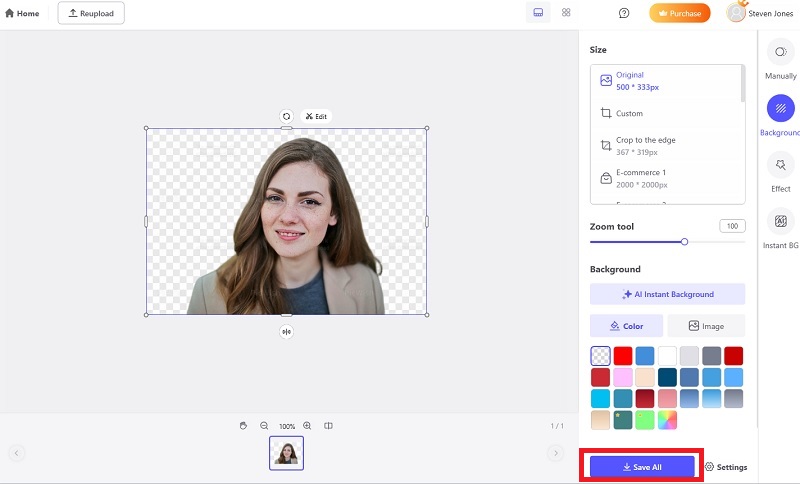Click the zoom out magnifier icon
Screen dimensions: 800x484
click(264, 426)
